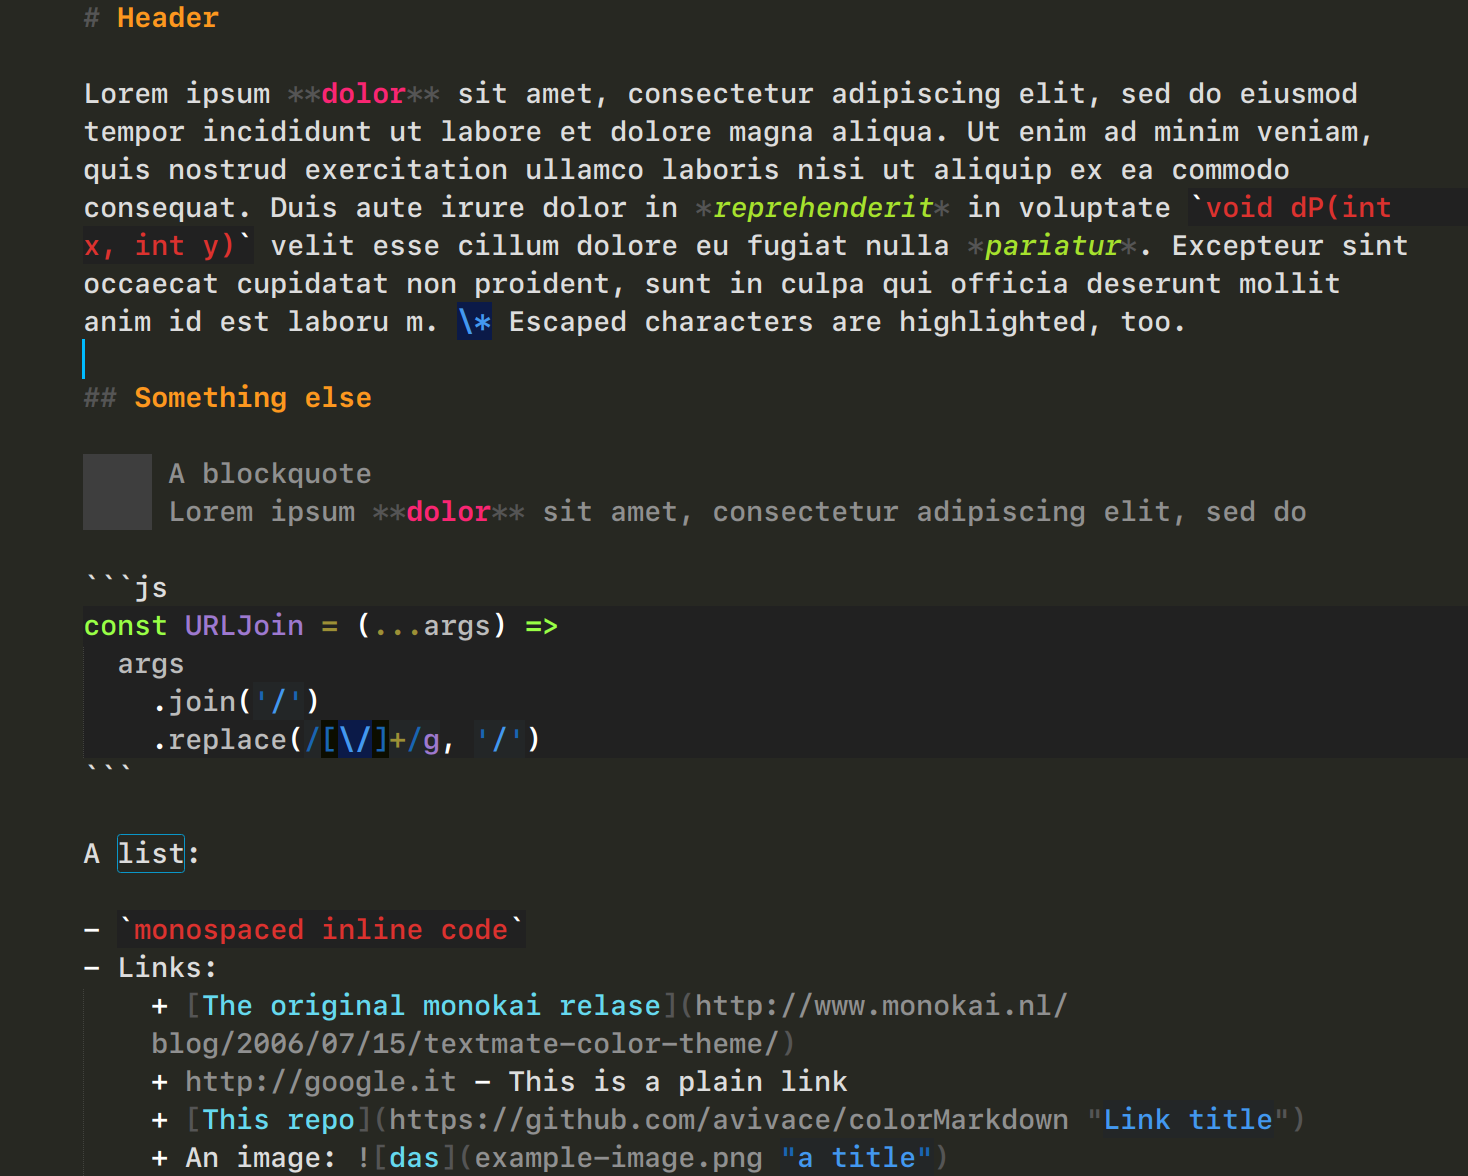Click the word 'consectetur' in the first paragraph line

point(720,94)
